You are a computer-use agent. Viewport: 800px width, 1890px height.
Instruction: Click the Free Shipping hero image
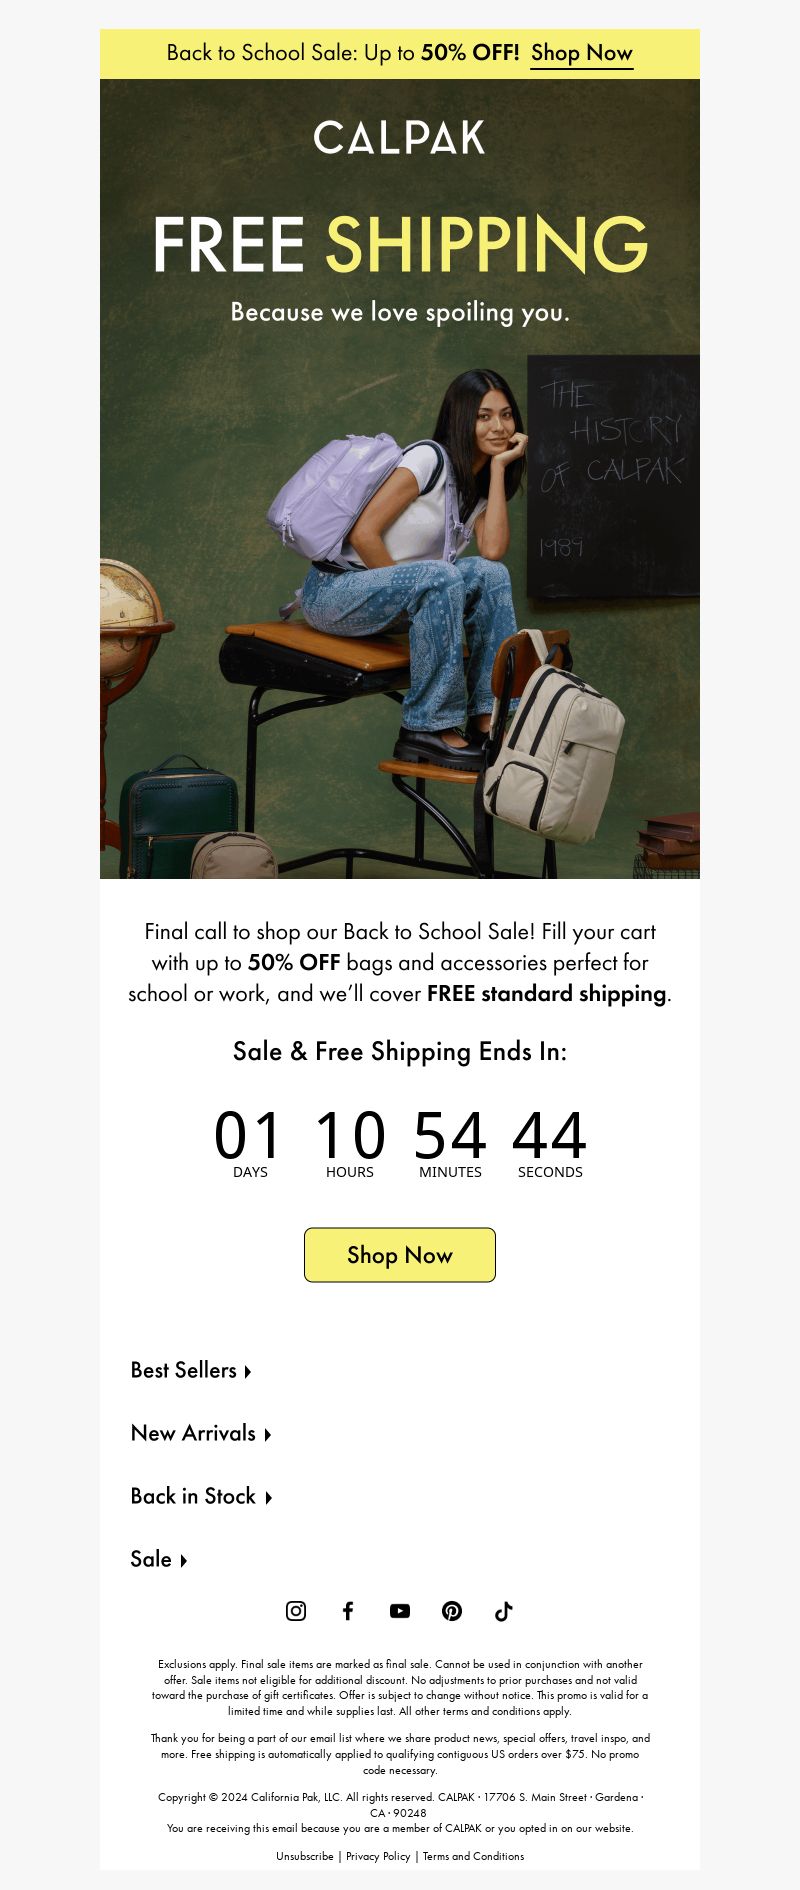click(x=400, y=479)
